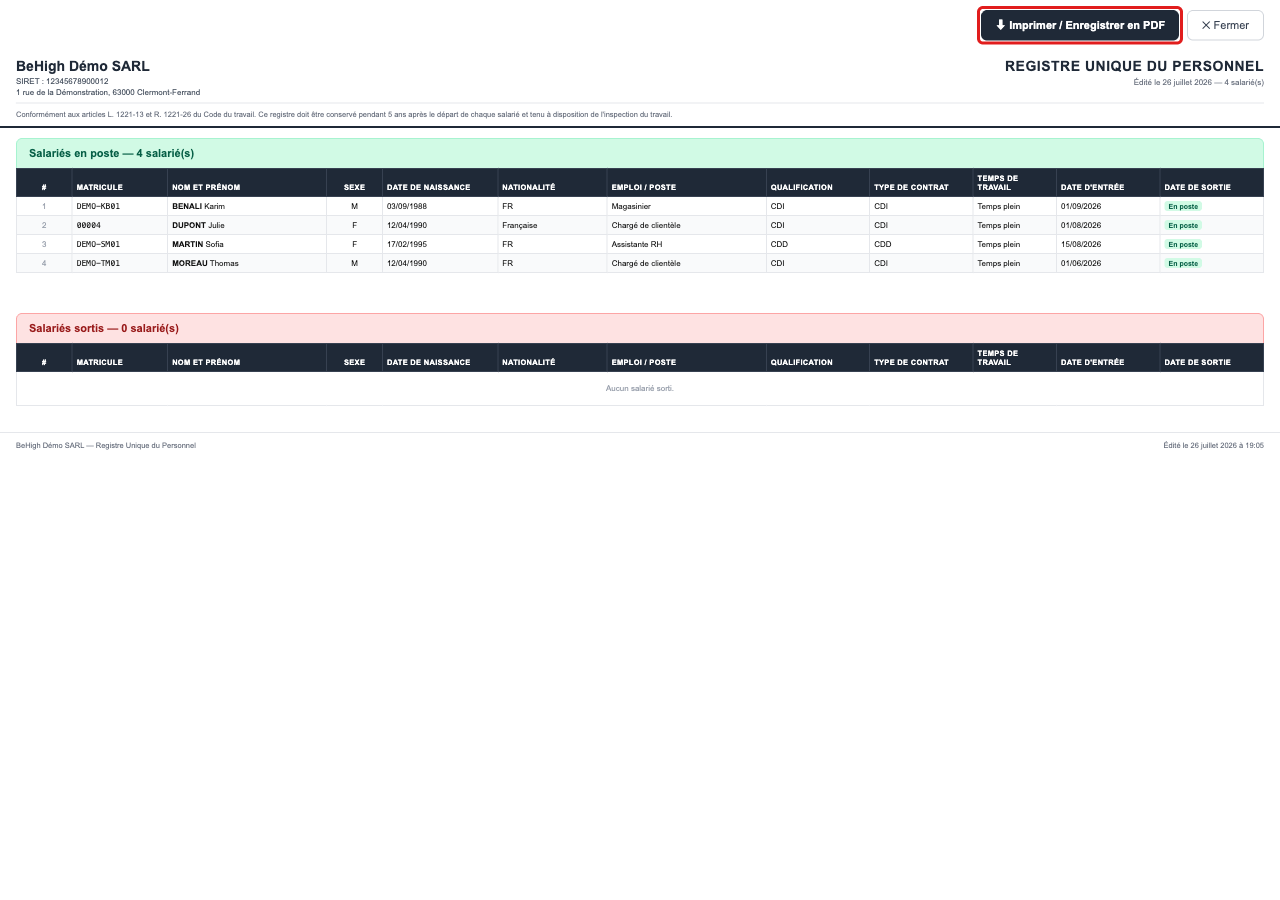Click nationality value Française
1280x900 pixels.
coord(520,225)
